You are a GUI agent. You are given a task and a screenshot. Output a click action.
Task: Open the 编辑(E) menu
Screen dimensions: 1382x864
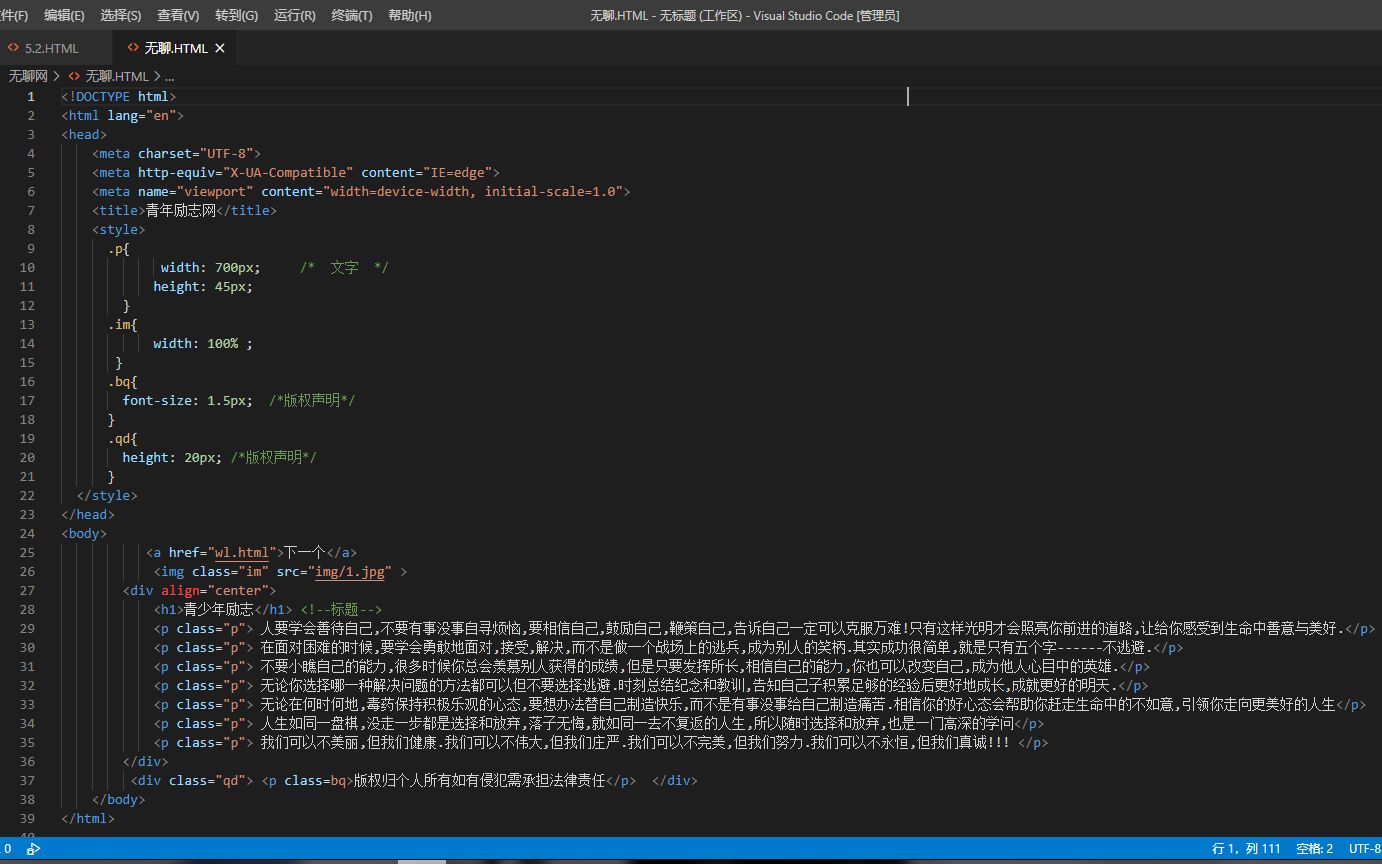tap(64, 15)
